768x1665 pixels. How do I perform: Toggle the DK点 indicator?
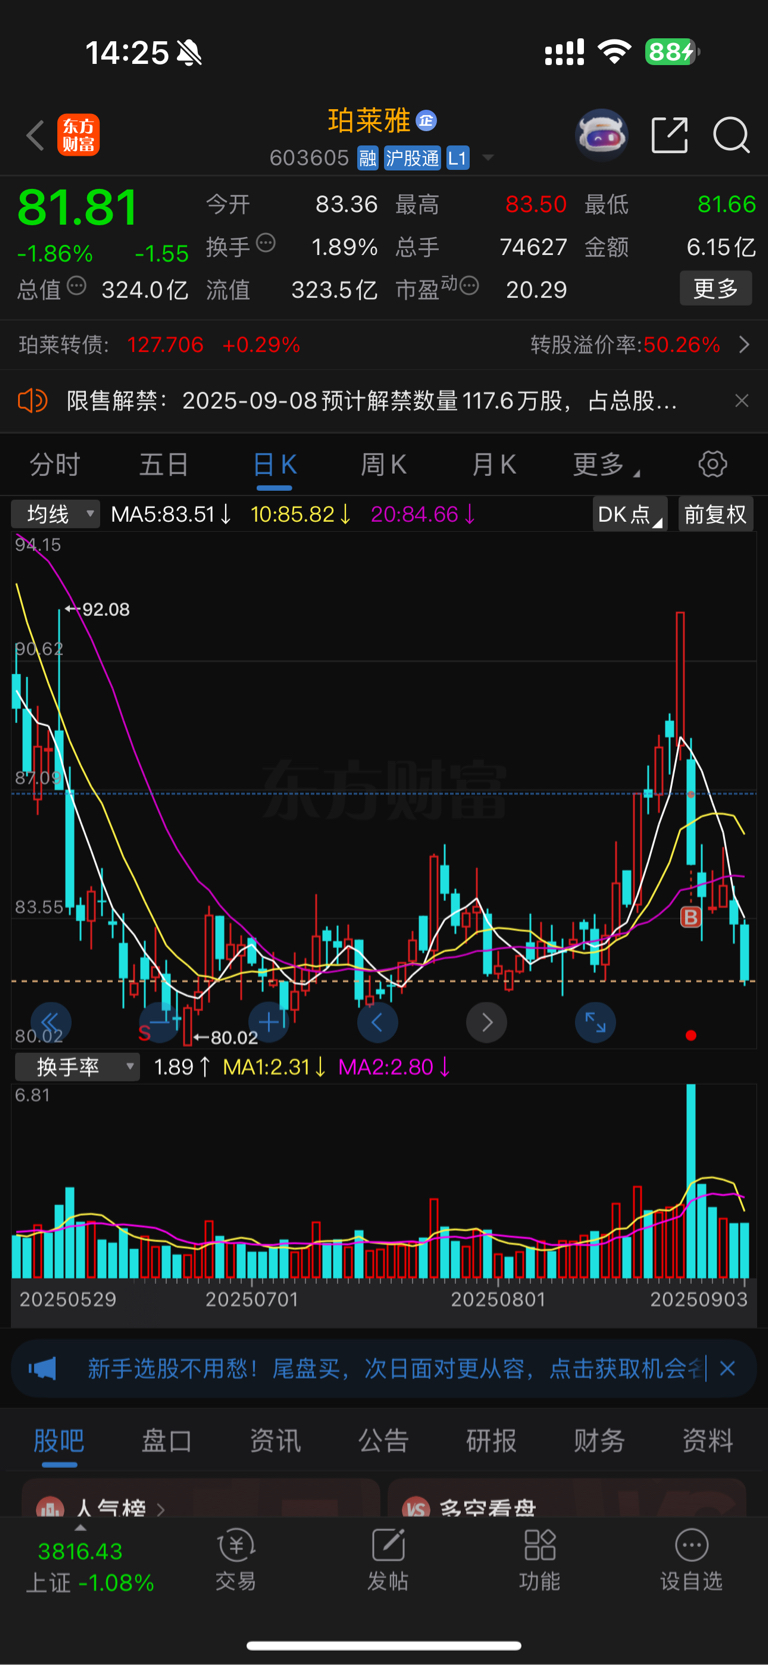click(630, 514)
